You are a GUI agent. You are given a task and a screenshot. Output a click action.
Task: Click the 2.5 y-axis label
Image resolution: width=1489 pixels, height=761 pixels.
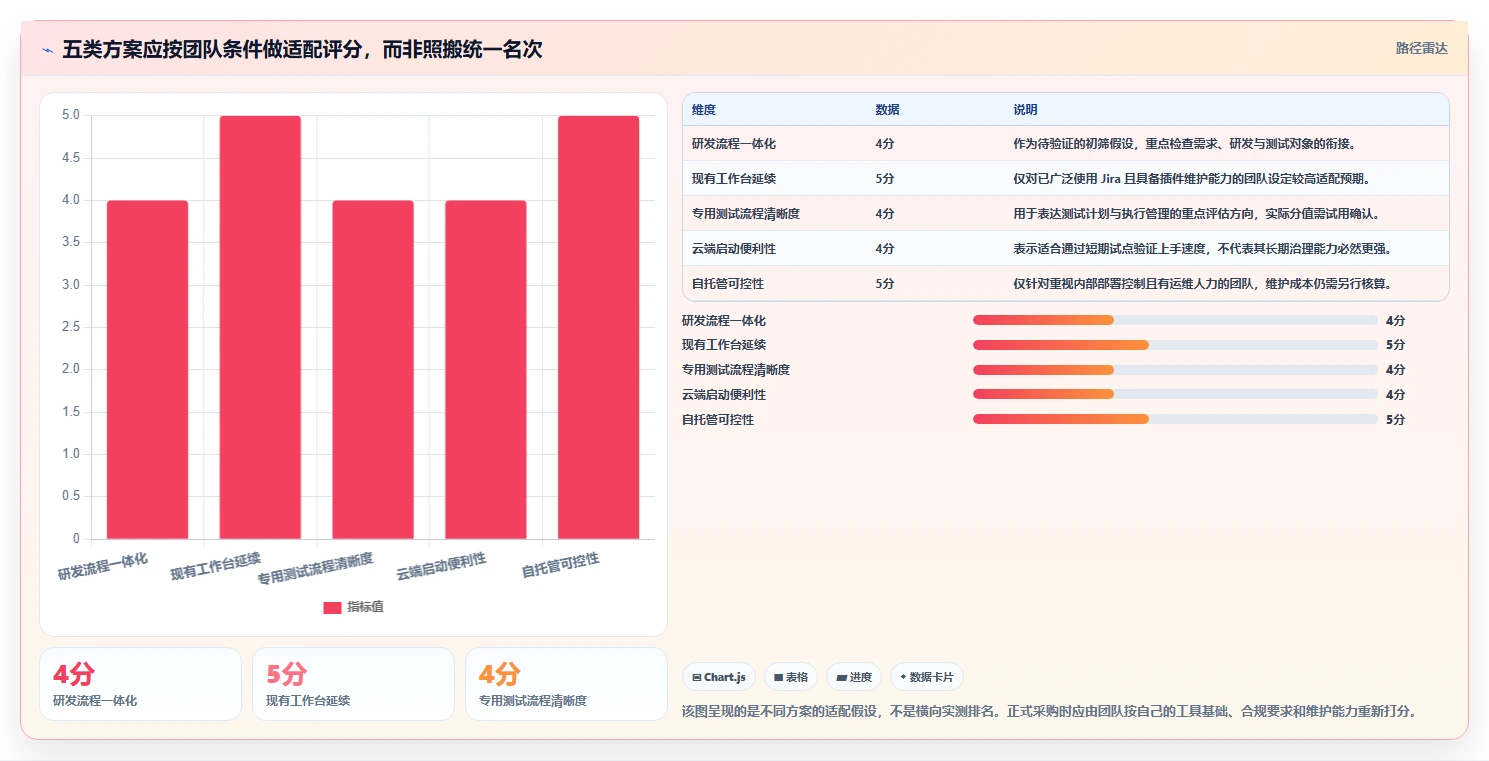tap(71, 327)
